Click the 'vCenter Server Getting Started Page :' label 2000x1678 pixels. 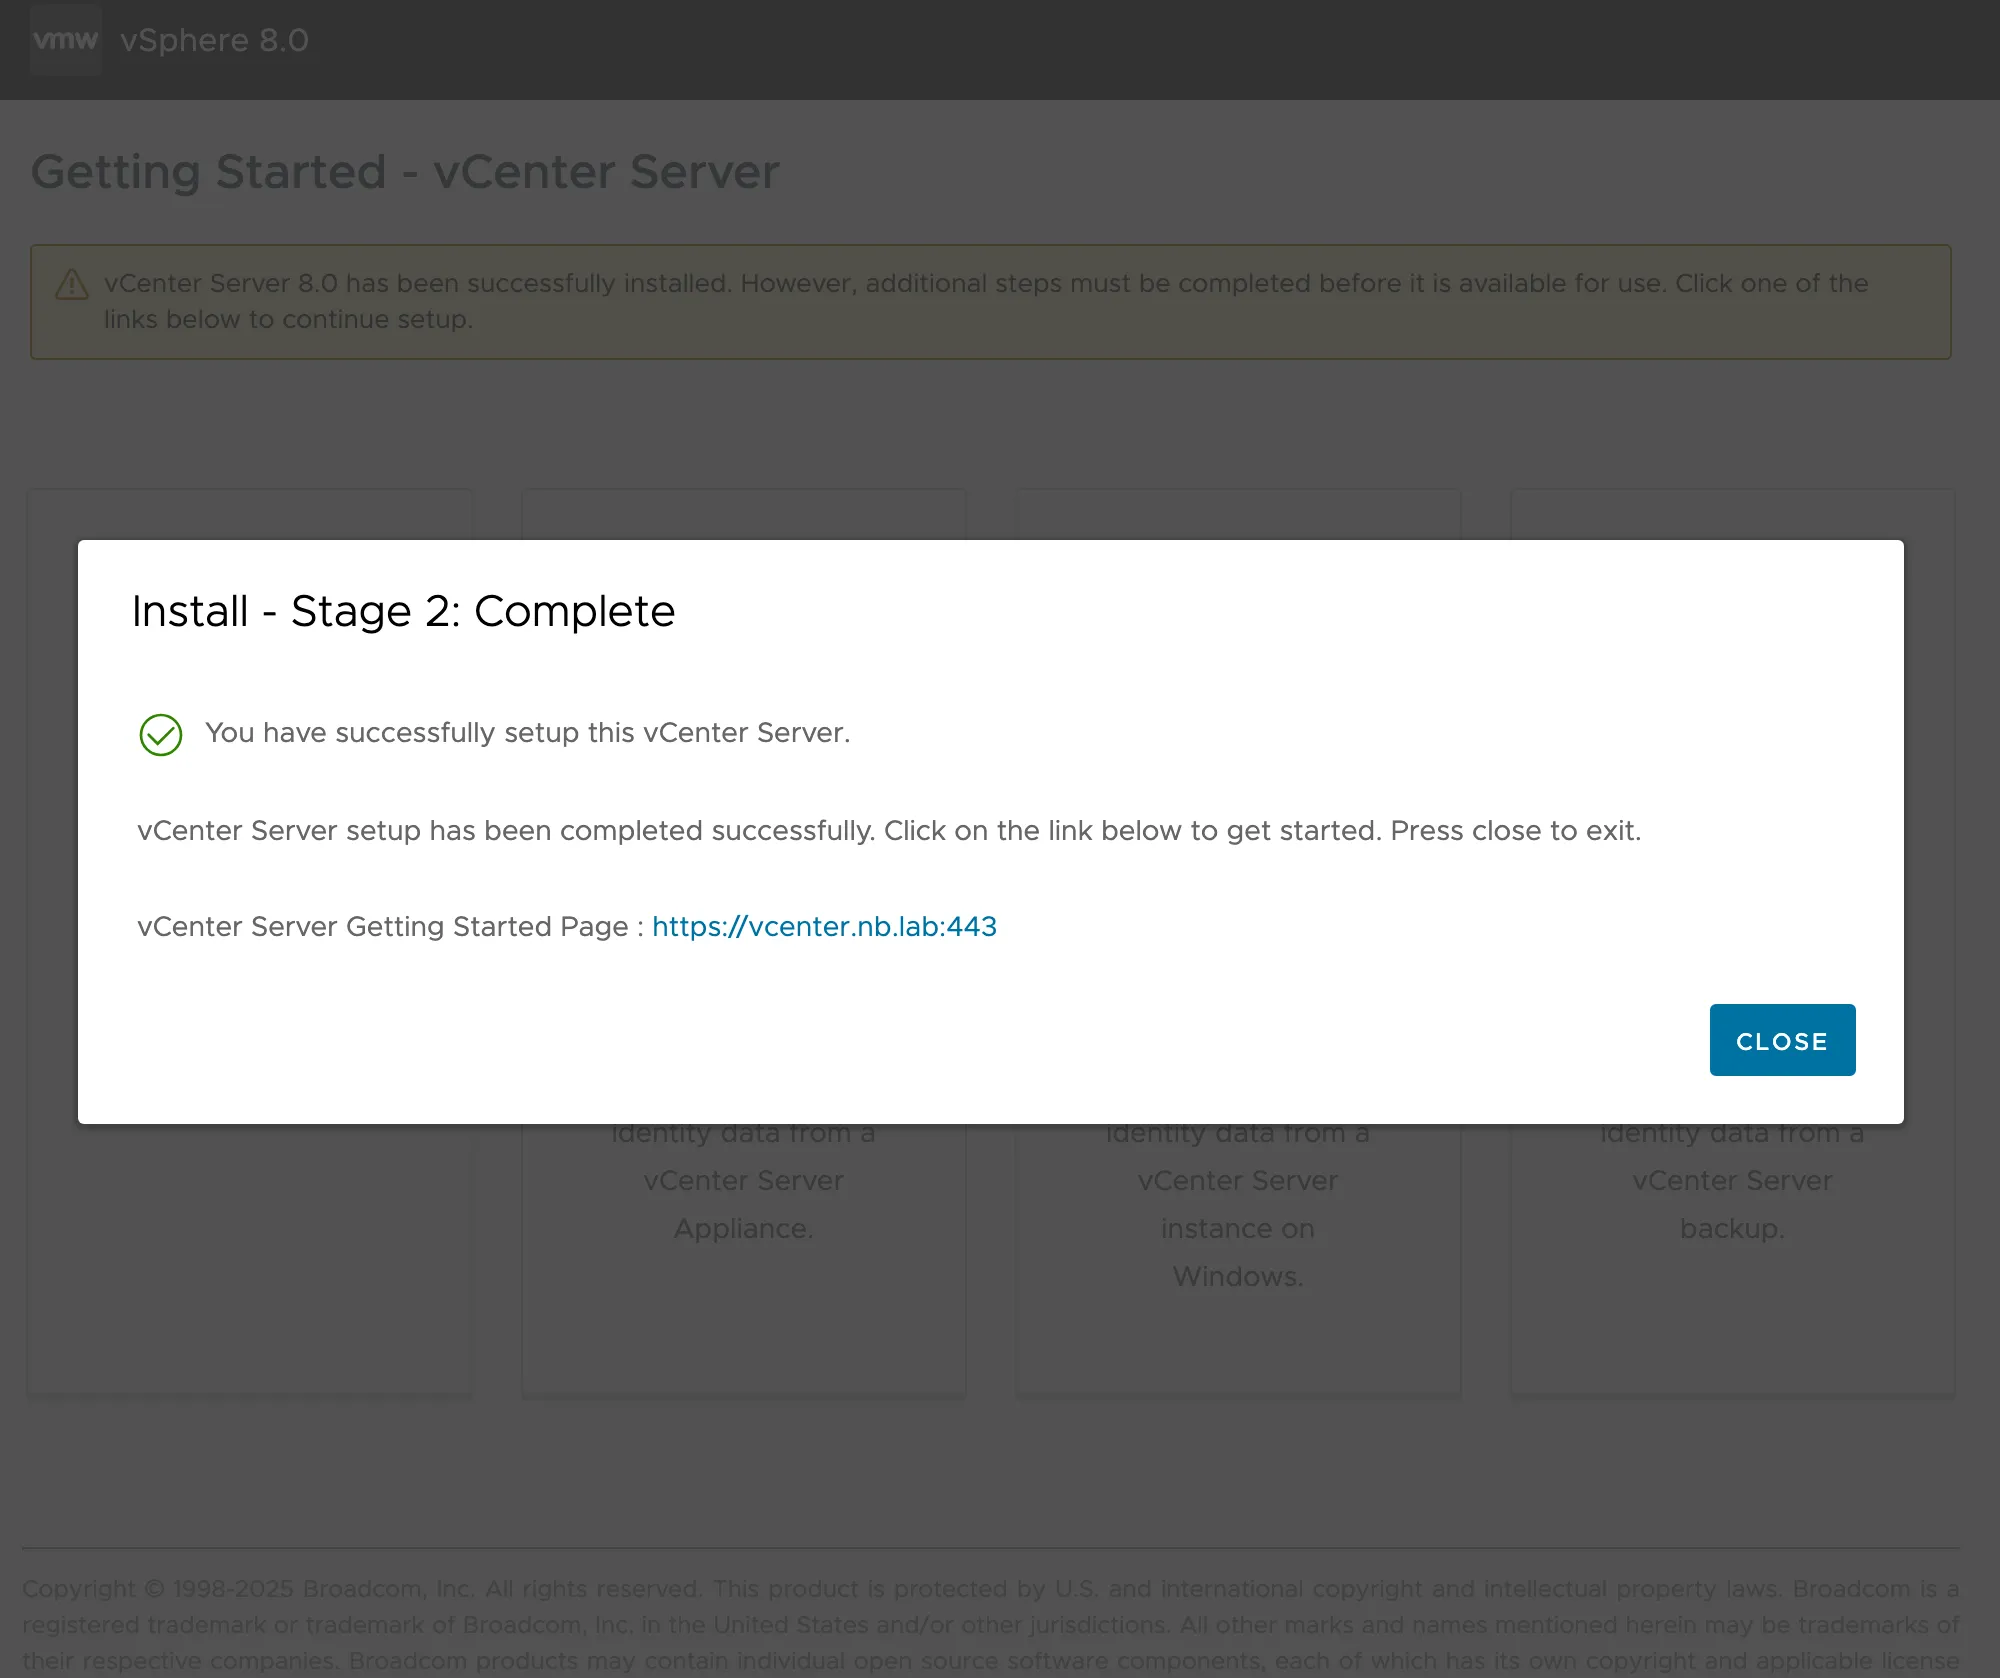tap(390, 926)
